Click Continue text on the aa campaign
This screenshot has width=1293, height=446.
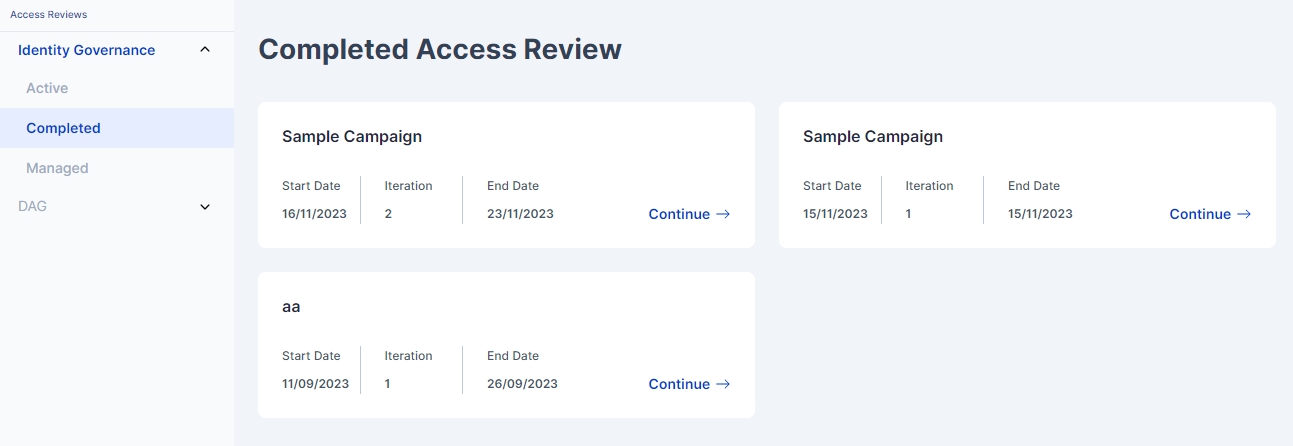679,384
